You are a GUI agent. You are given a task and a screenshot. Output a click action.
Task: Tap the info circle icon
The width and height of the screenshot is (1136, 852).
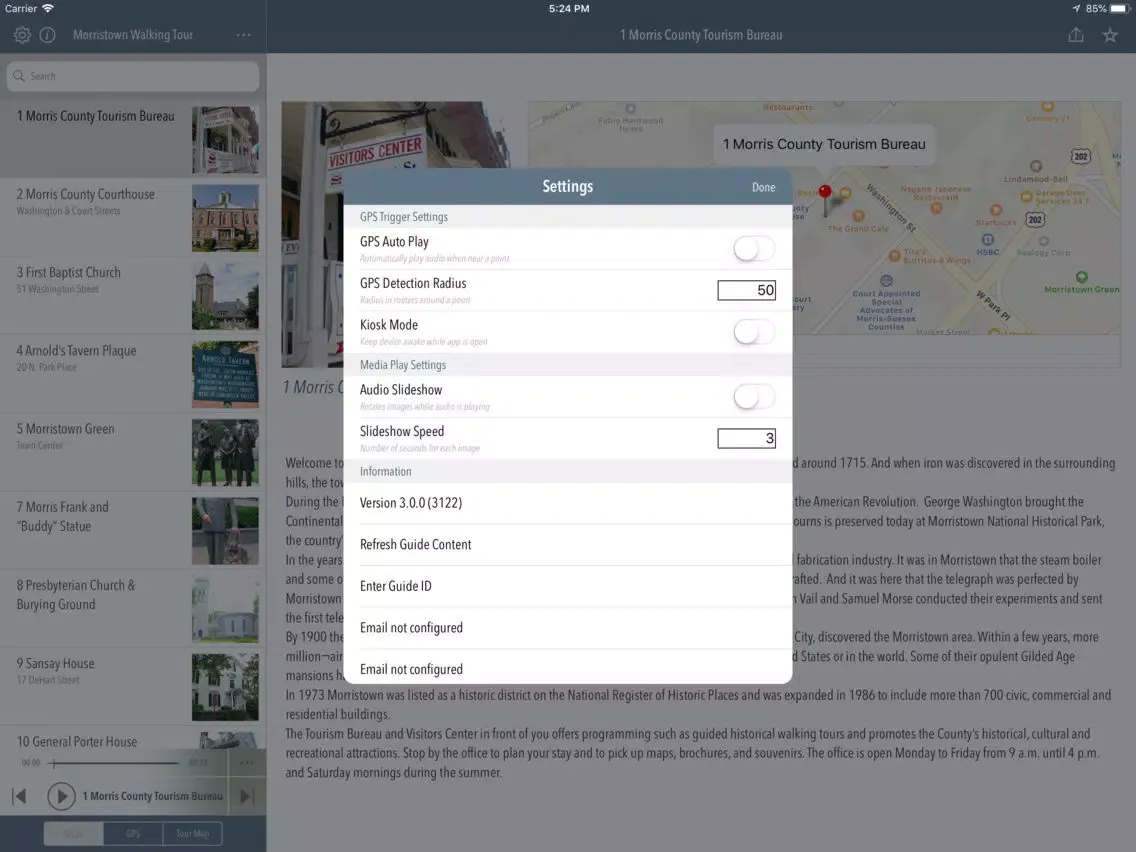[x=47, y=35]
